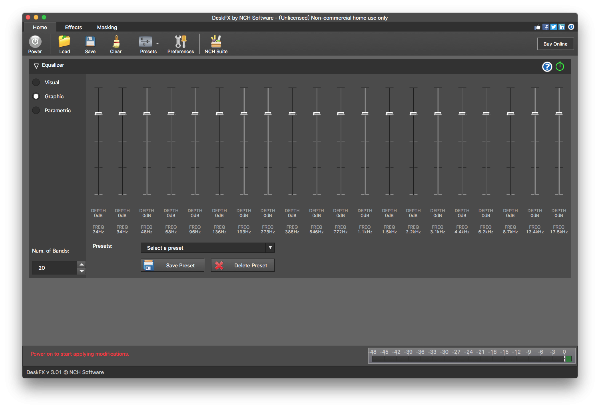Click the first equalizer band slider handle
The image size is (600, 410).
(98, 113)
